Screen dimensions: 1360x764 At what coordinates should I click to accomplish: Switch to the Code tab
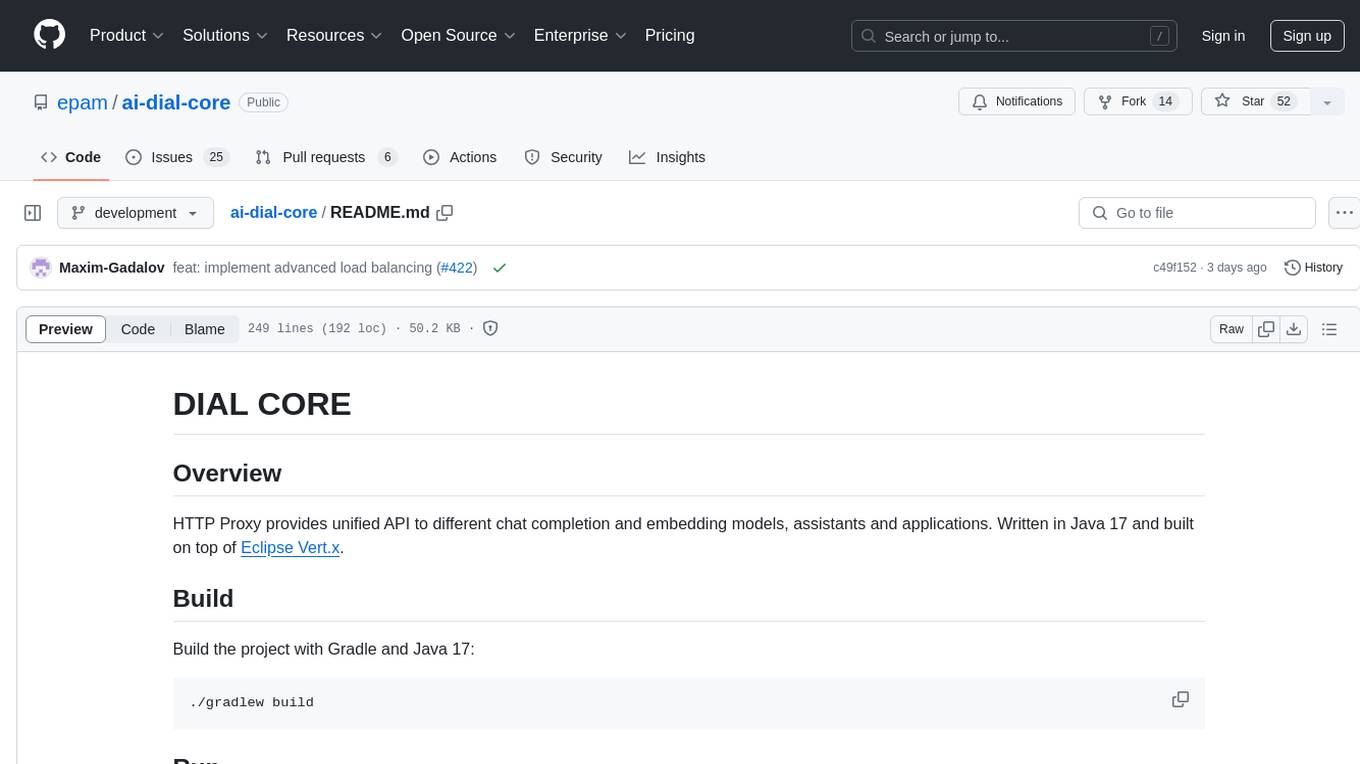click(71, 157)
